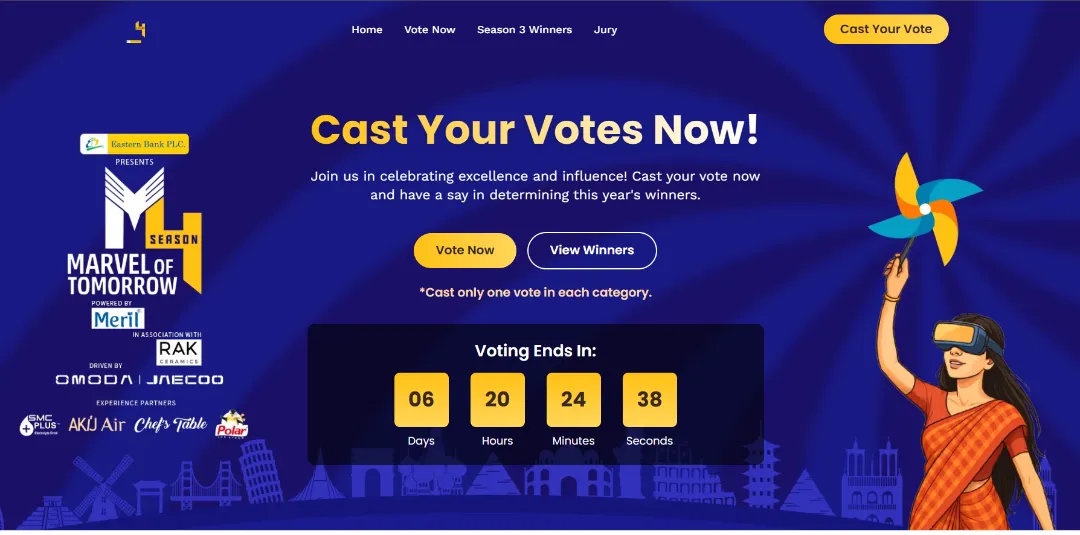
Task: Click the Akij Air logo
Action: 97,425
